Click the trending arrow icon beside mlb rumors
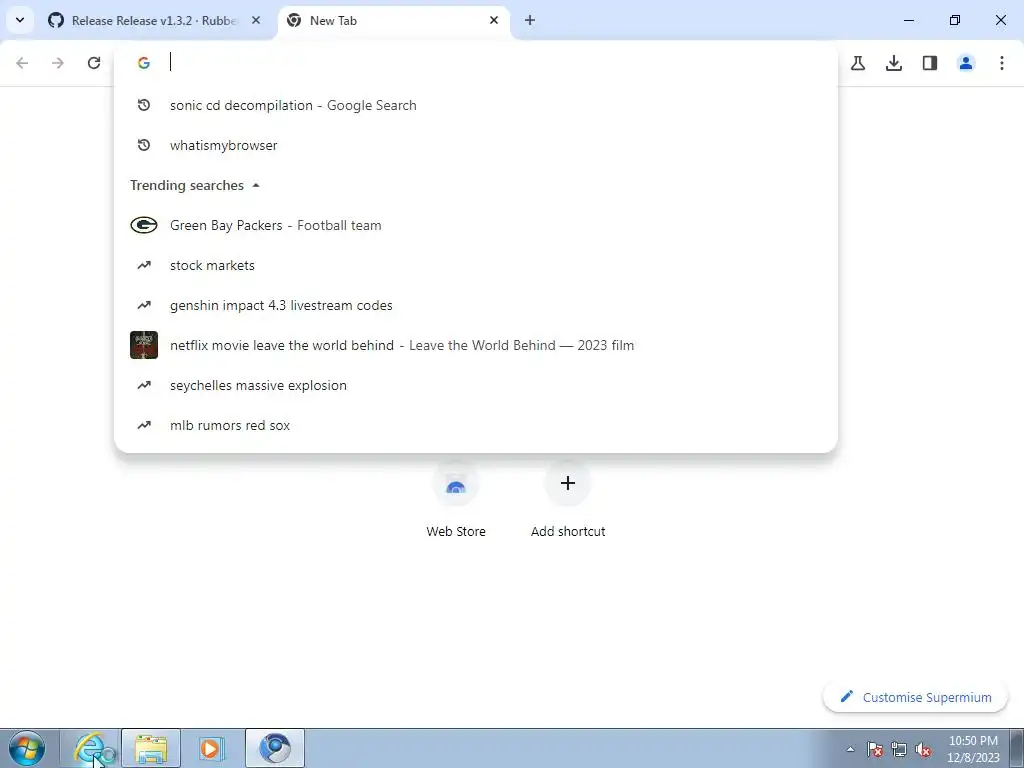 144,425
